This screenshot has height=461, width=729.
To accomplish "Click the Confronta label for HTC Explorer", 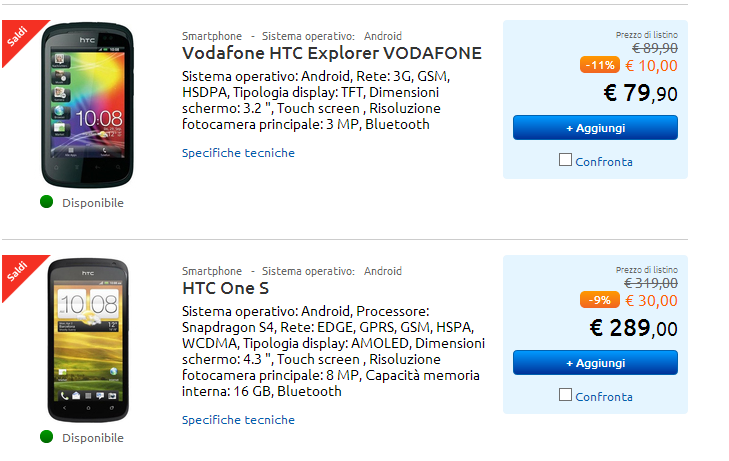I will (x=604, y=162).
